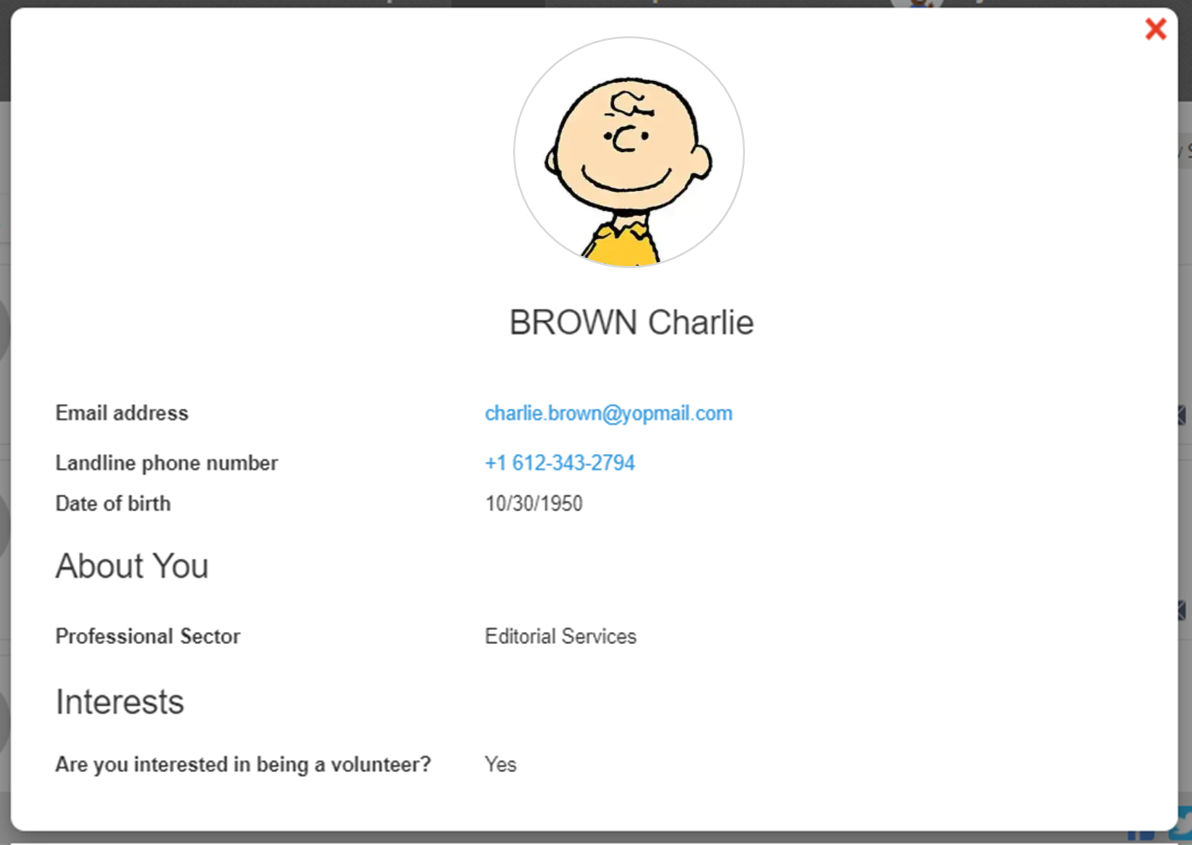Select the Yes volunteer answer

[x=500, y=765]
